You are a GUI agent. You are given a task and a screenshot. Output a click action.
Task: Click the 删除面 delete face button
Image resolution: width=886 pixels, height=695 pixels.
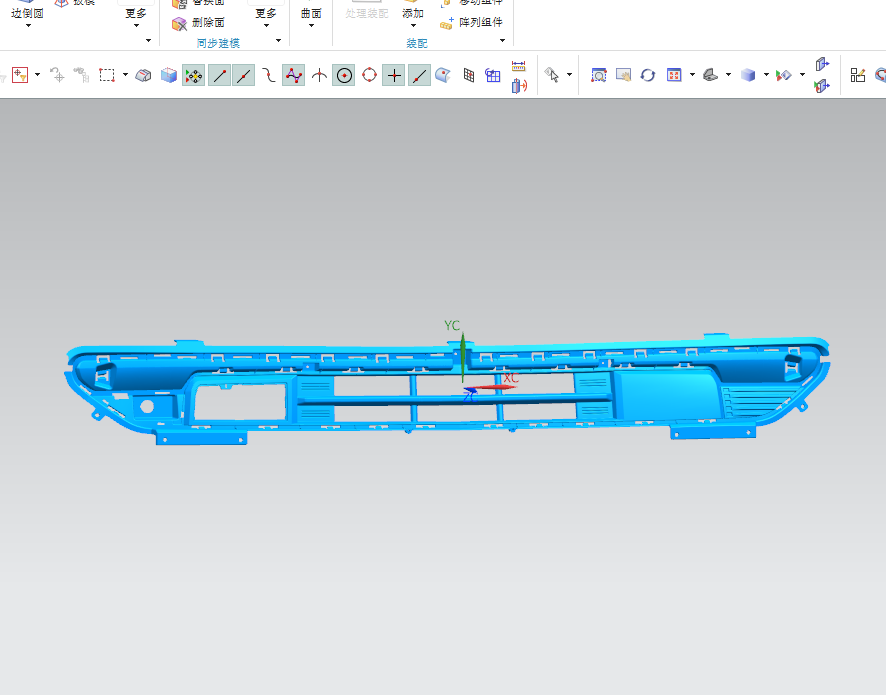(x=199, y=23)
